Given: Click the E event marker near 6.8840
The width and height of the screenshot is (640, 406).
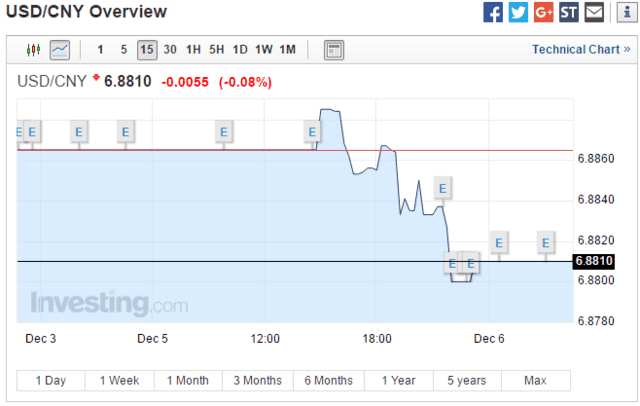Looking at the screenshot, I should coord(442,189).
